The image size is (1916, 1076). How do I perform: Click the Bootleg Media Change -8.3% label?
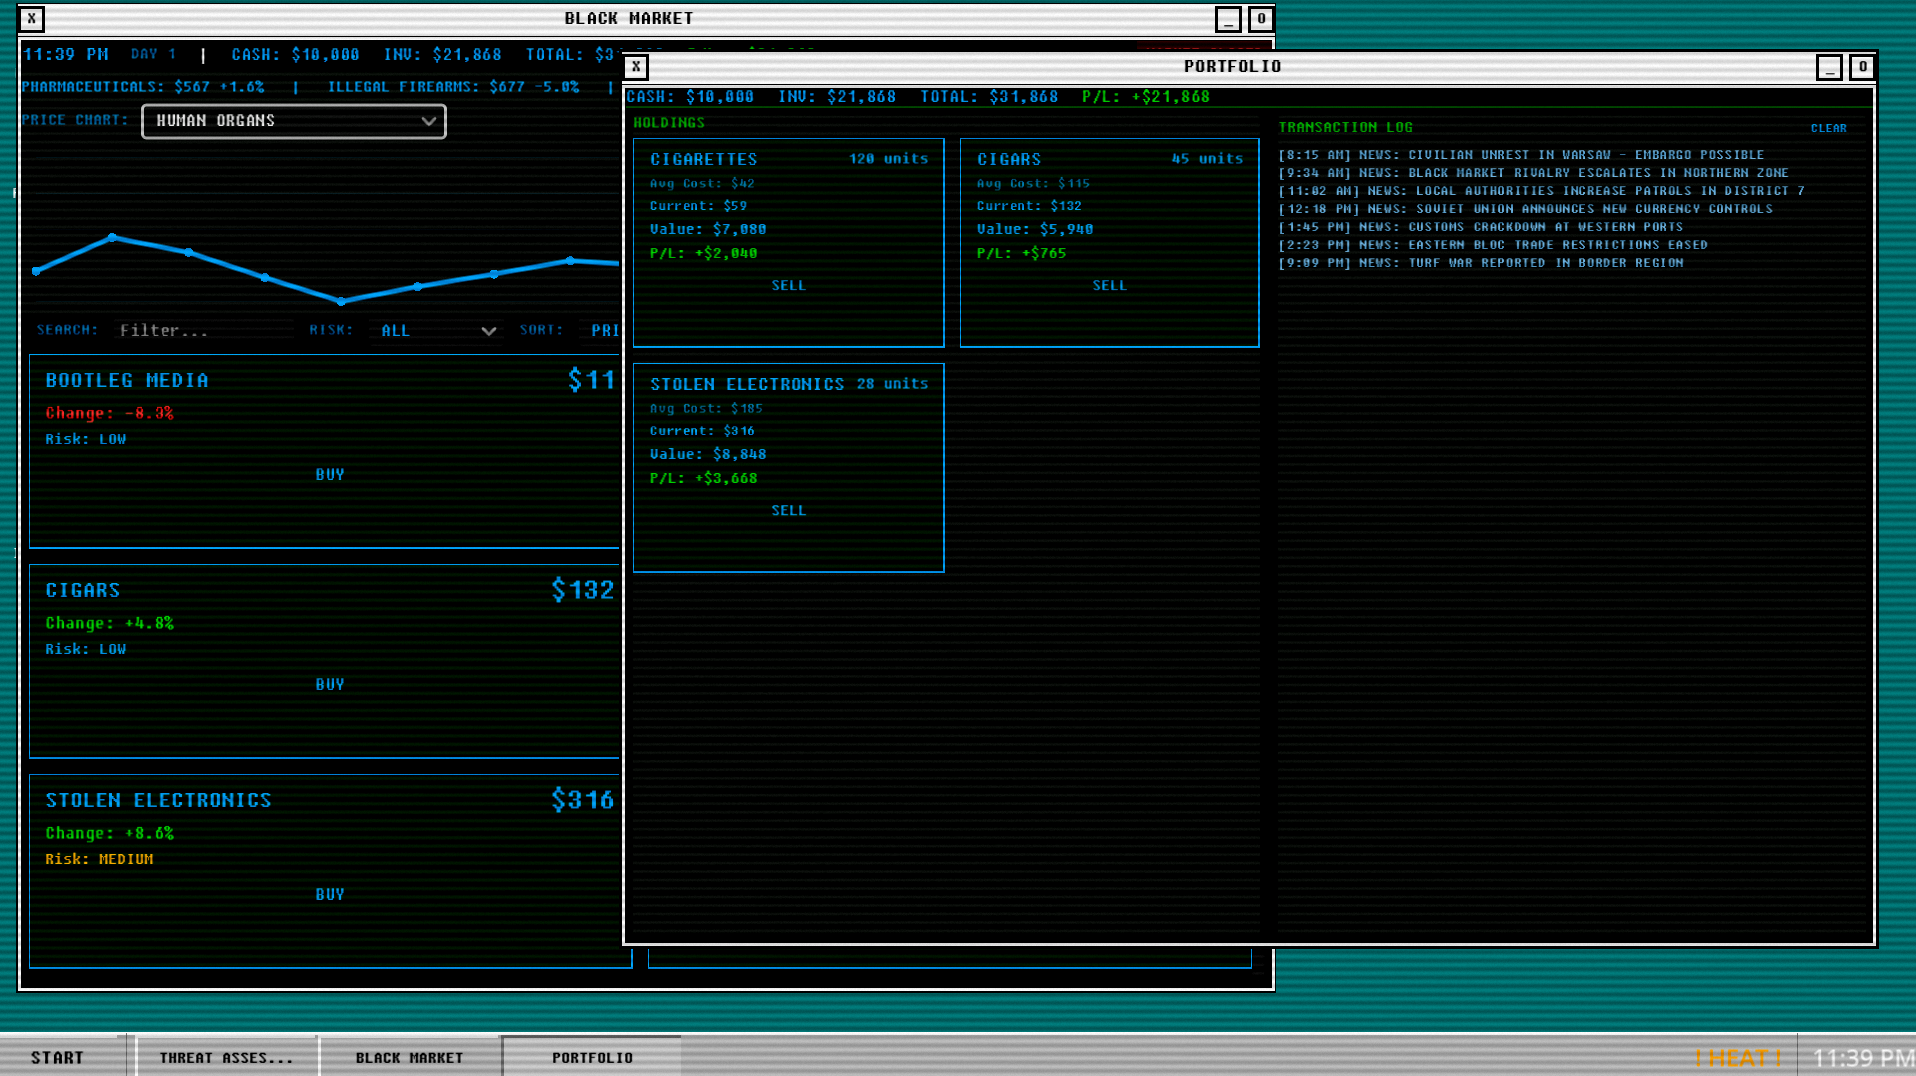[109, 413]
